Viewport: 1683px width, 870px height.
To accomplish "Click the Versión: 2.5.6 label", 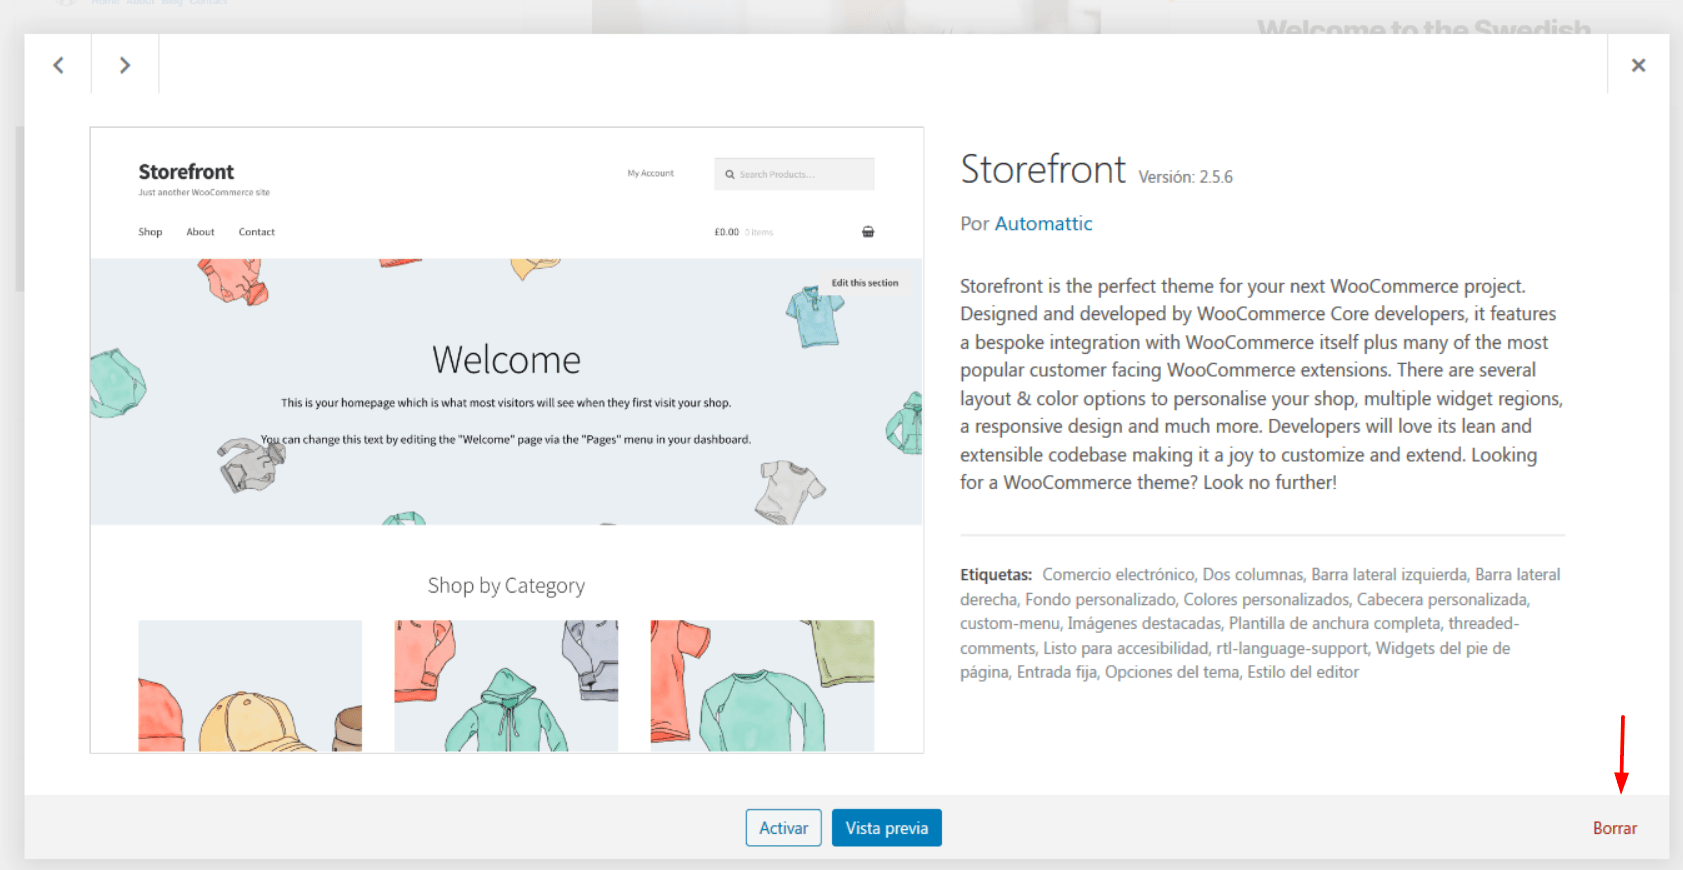I will (x=1185, y=177).
